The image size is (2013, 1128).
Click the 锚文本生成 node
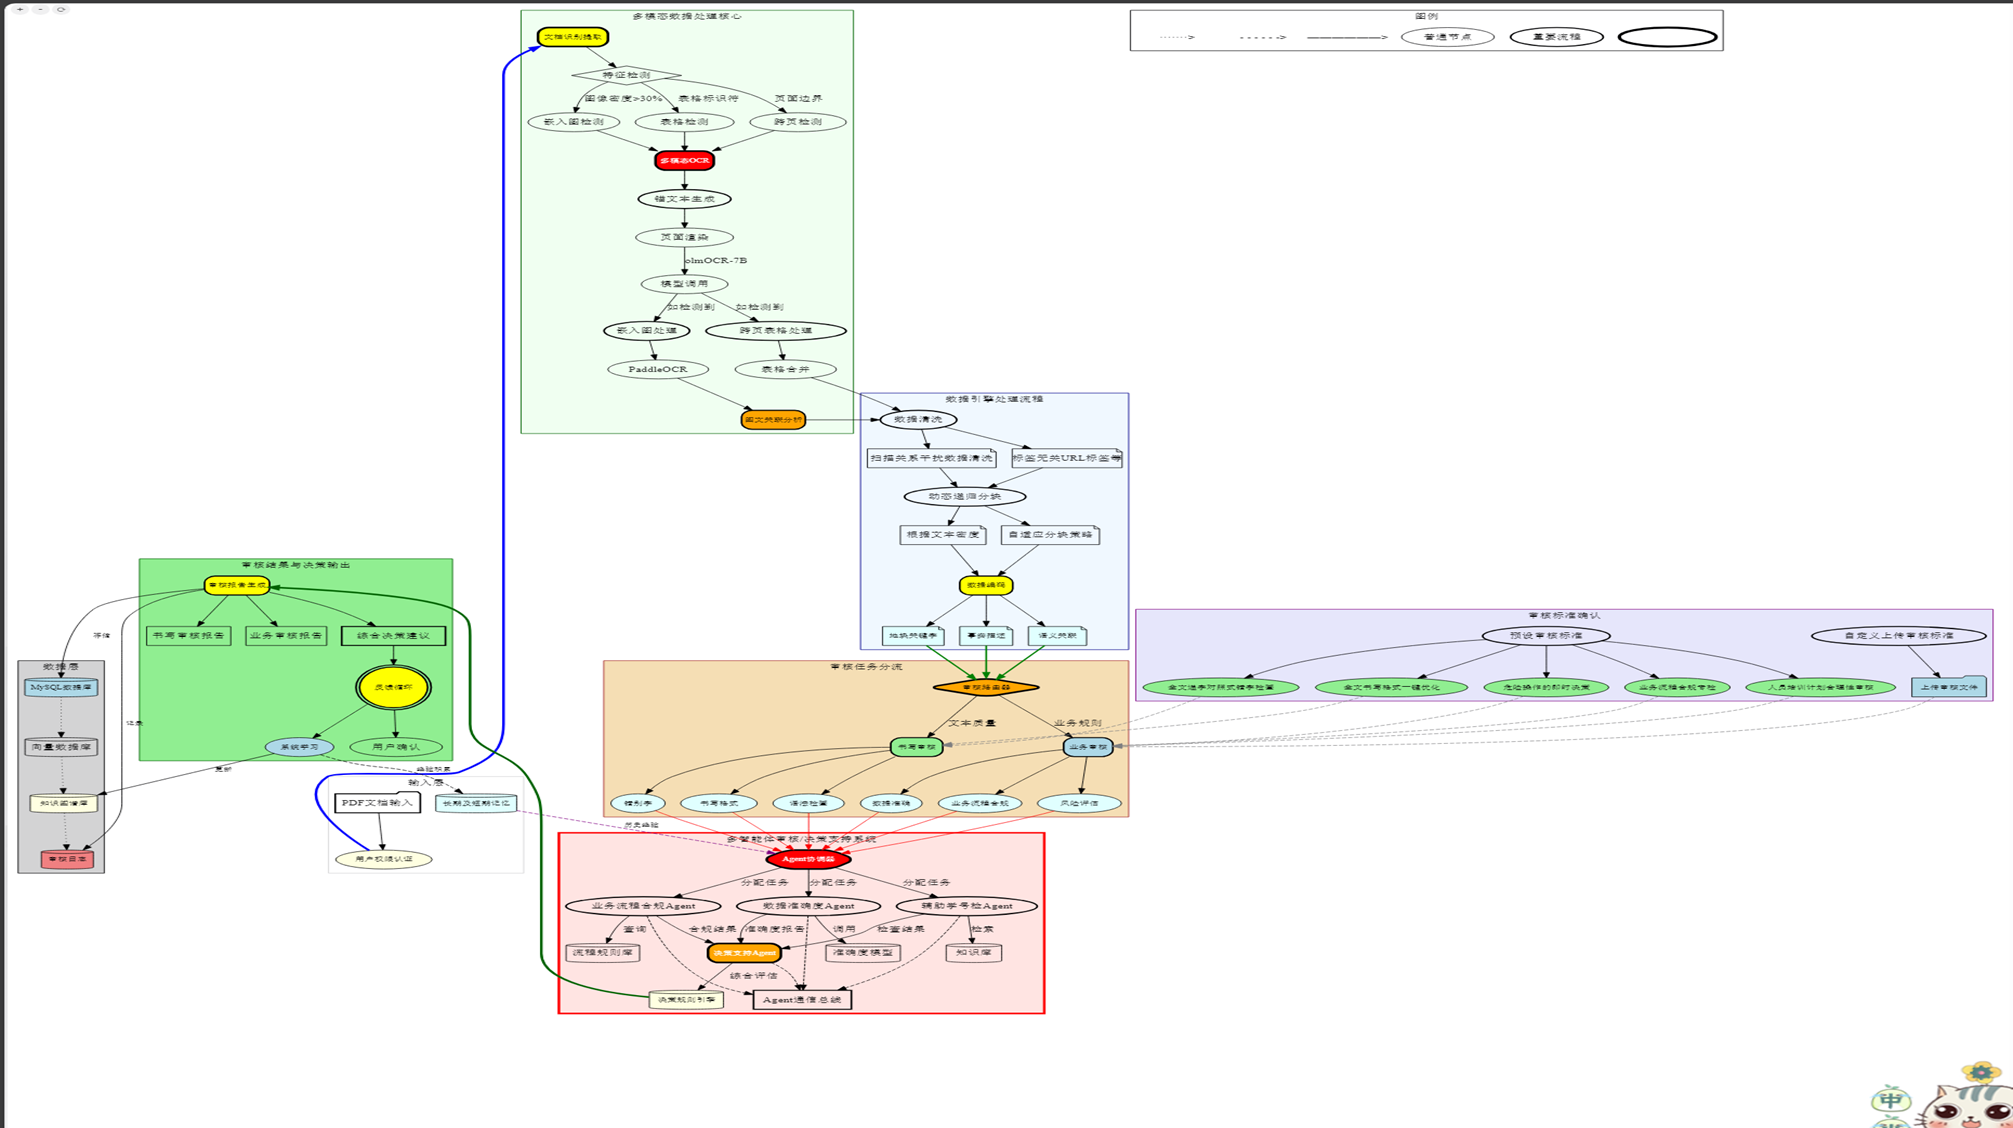[x=684, y=199]
